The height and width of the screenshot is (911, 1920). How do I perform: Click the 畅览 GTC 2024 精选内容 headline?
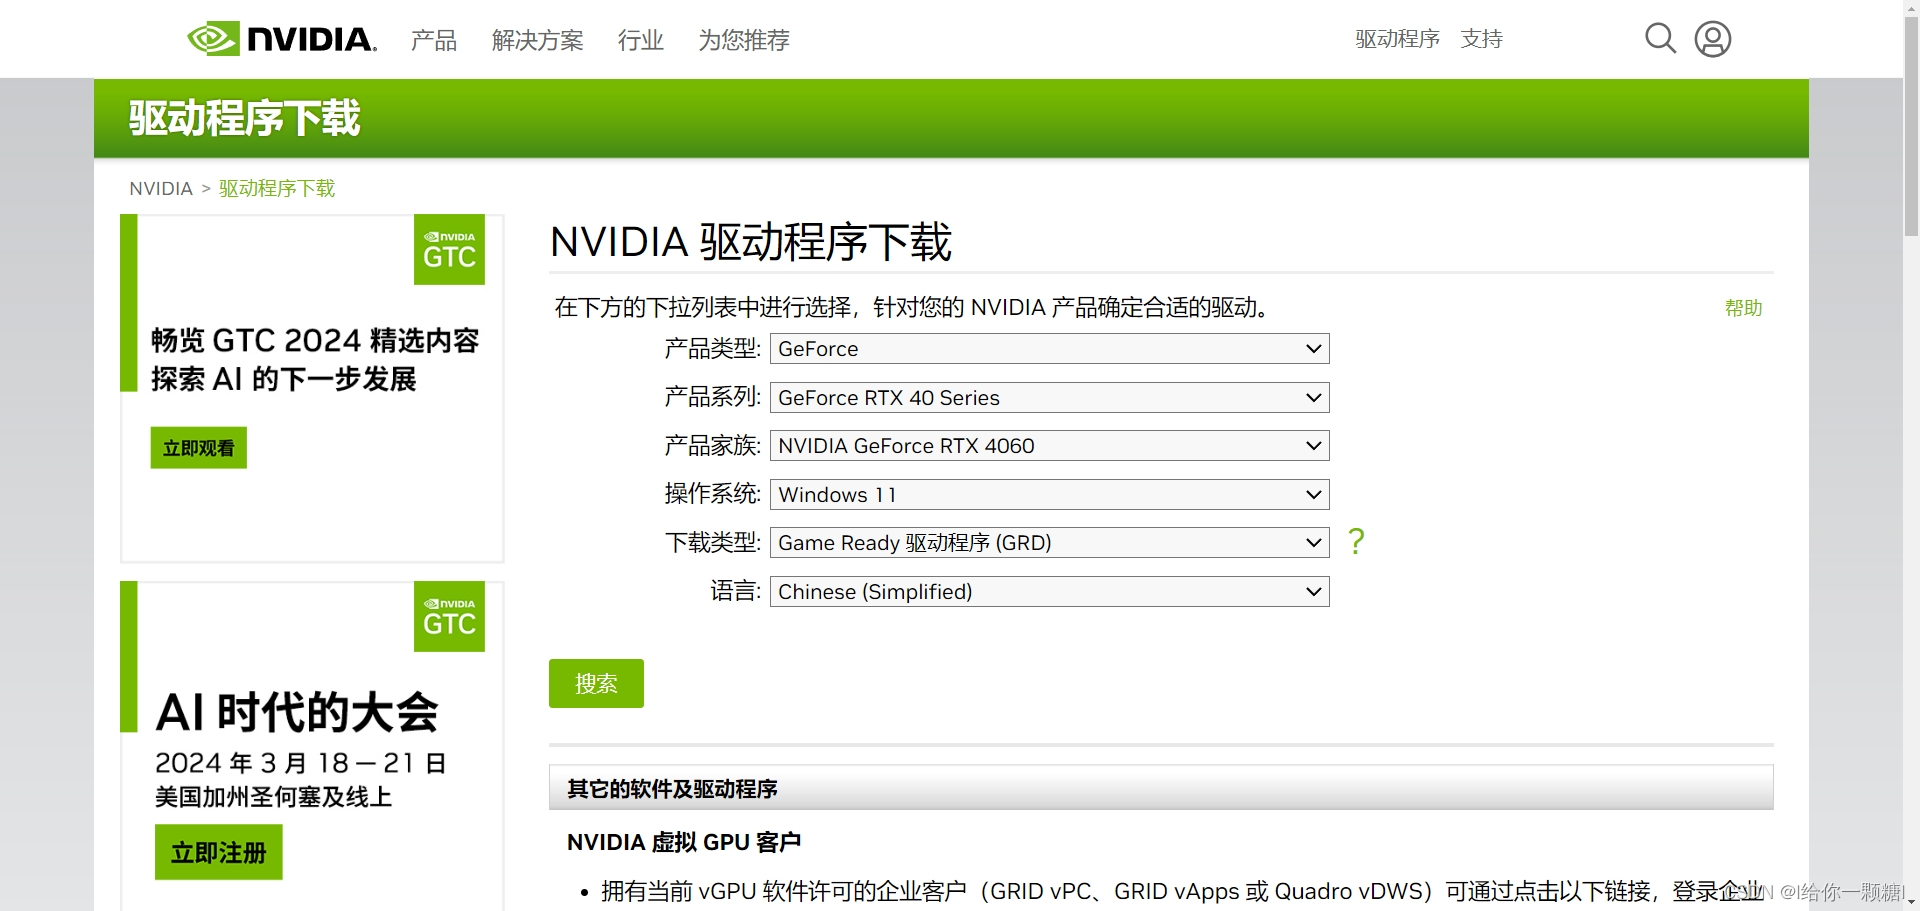point(315,341)
